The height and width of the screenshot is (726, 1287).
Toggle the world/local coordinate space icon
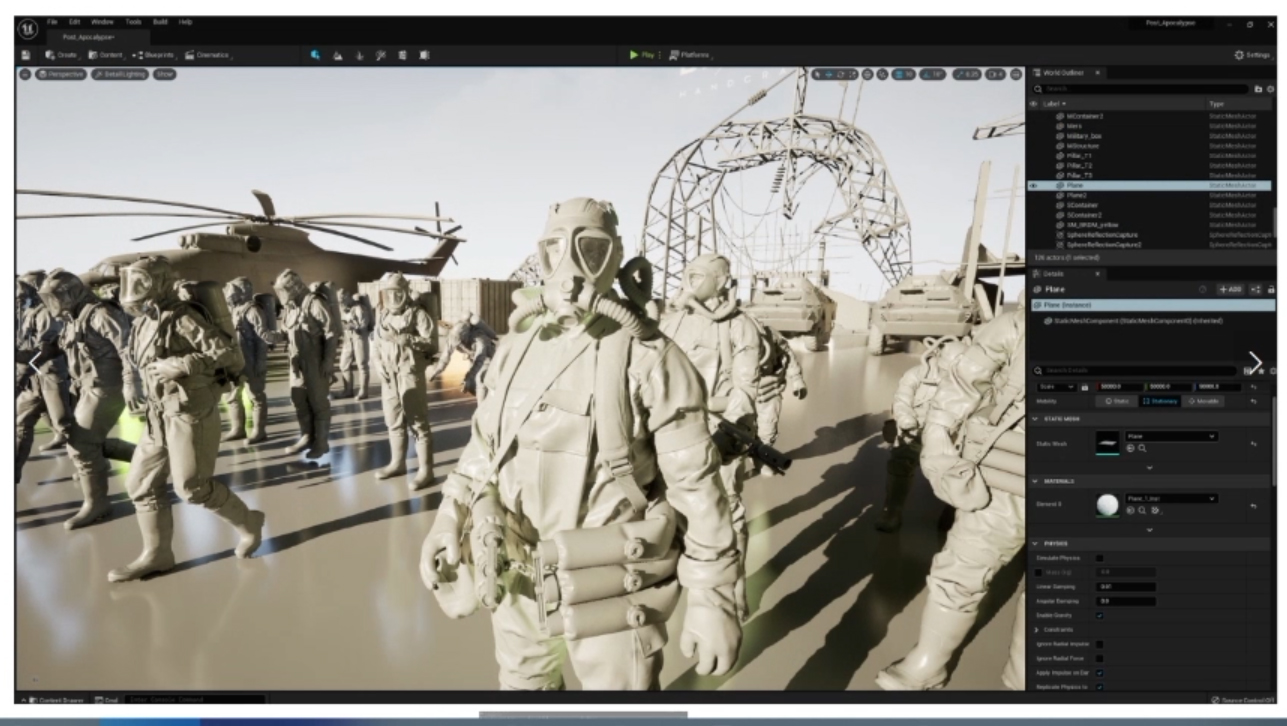click(870, 74)
